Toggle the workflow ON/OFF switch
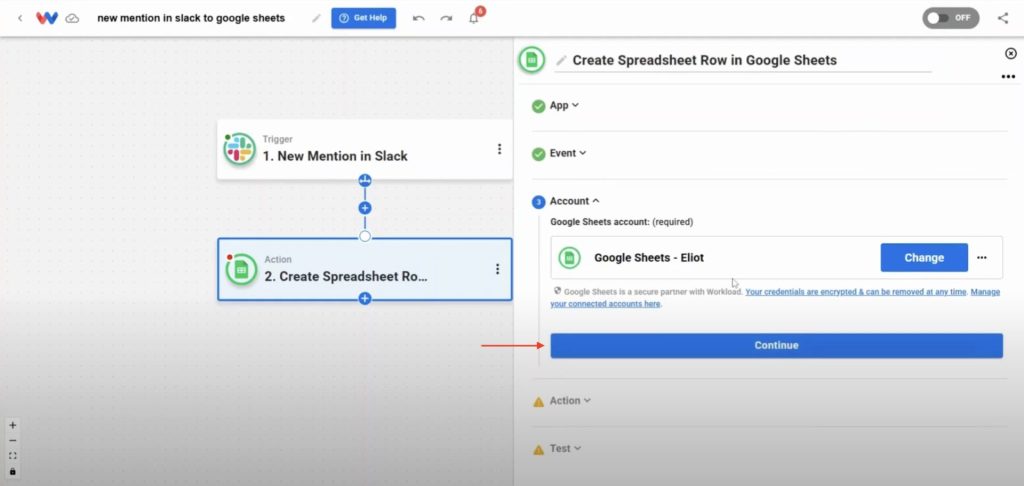Screen dimensions: 1024x486 [950, 18]
